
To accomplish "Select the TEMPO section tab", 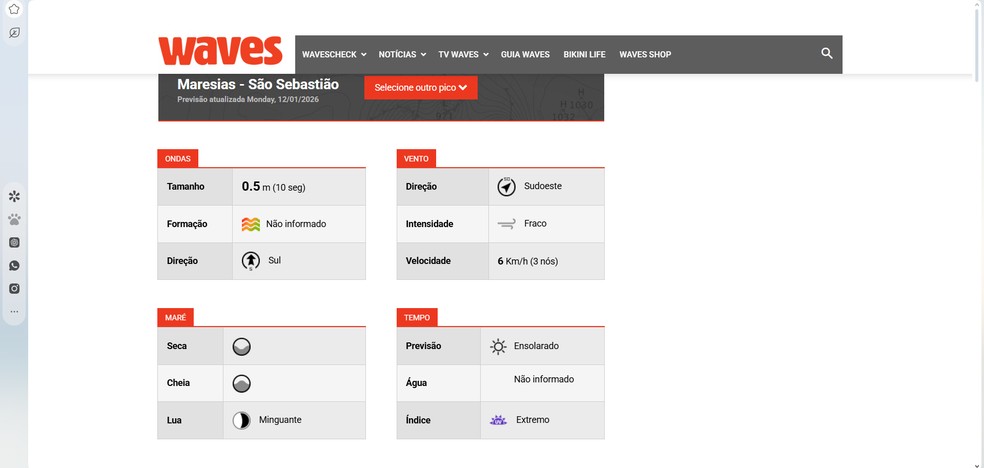I will coord(417,317).
